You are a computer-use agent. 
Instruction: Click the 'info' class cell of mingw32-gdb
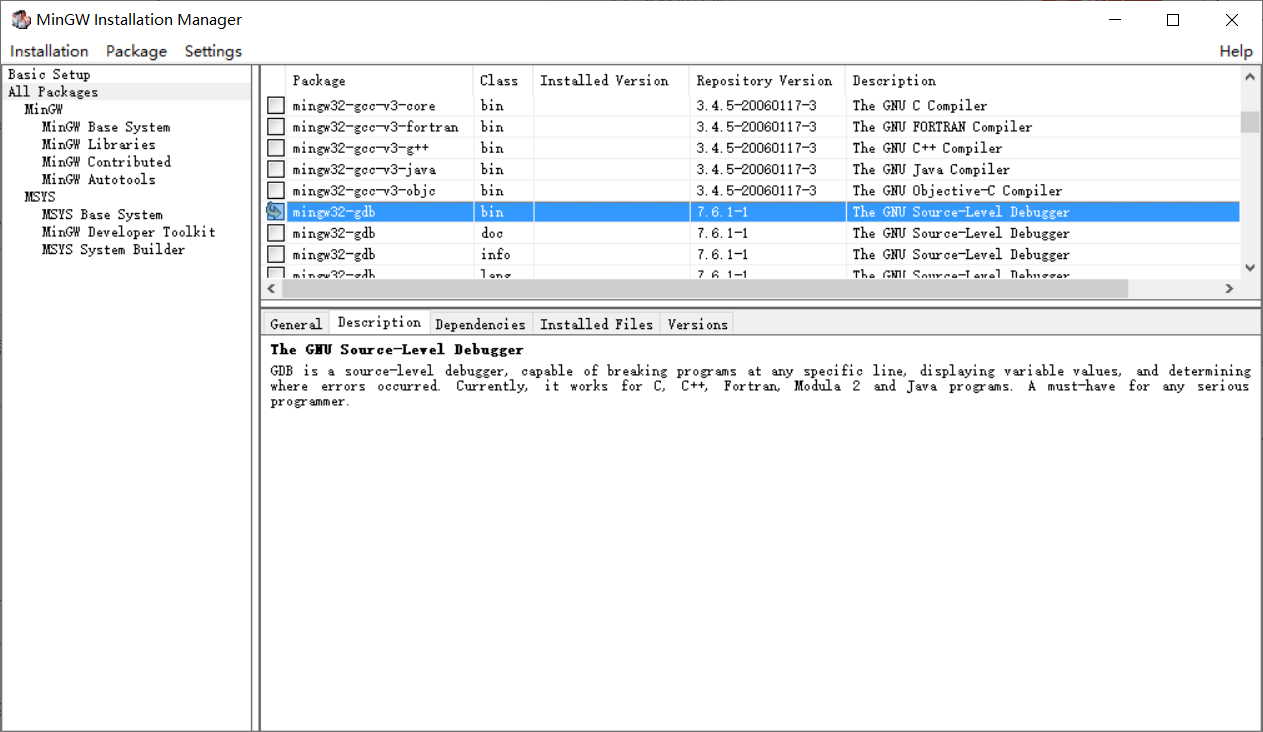click(x=495, y=255)
